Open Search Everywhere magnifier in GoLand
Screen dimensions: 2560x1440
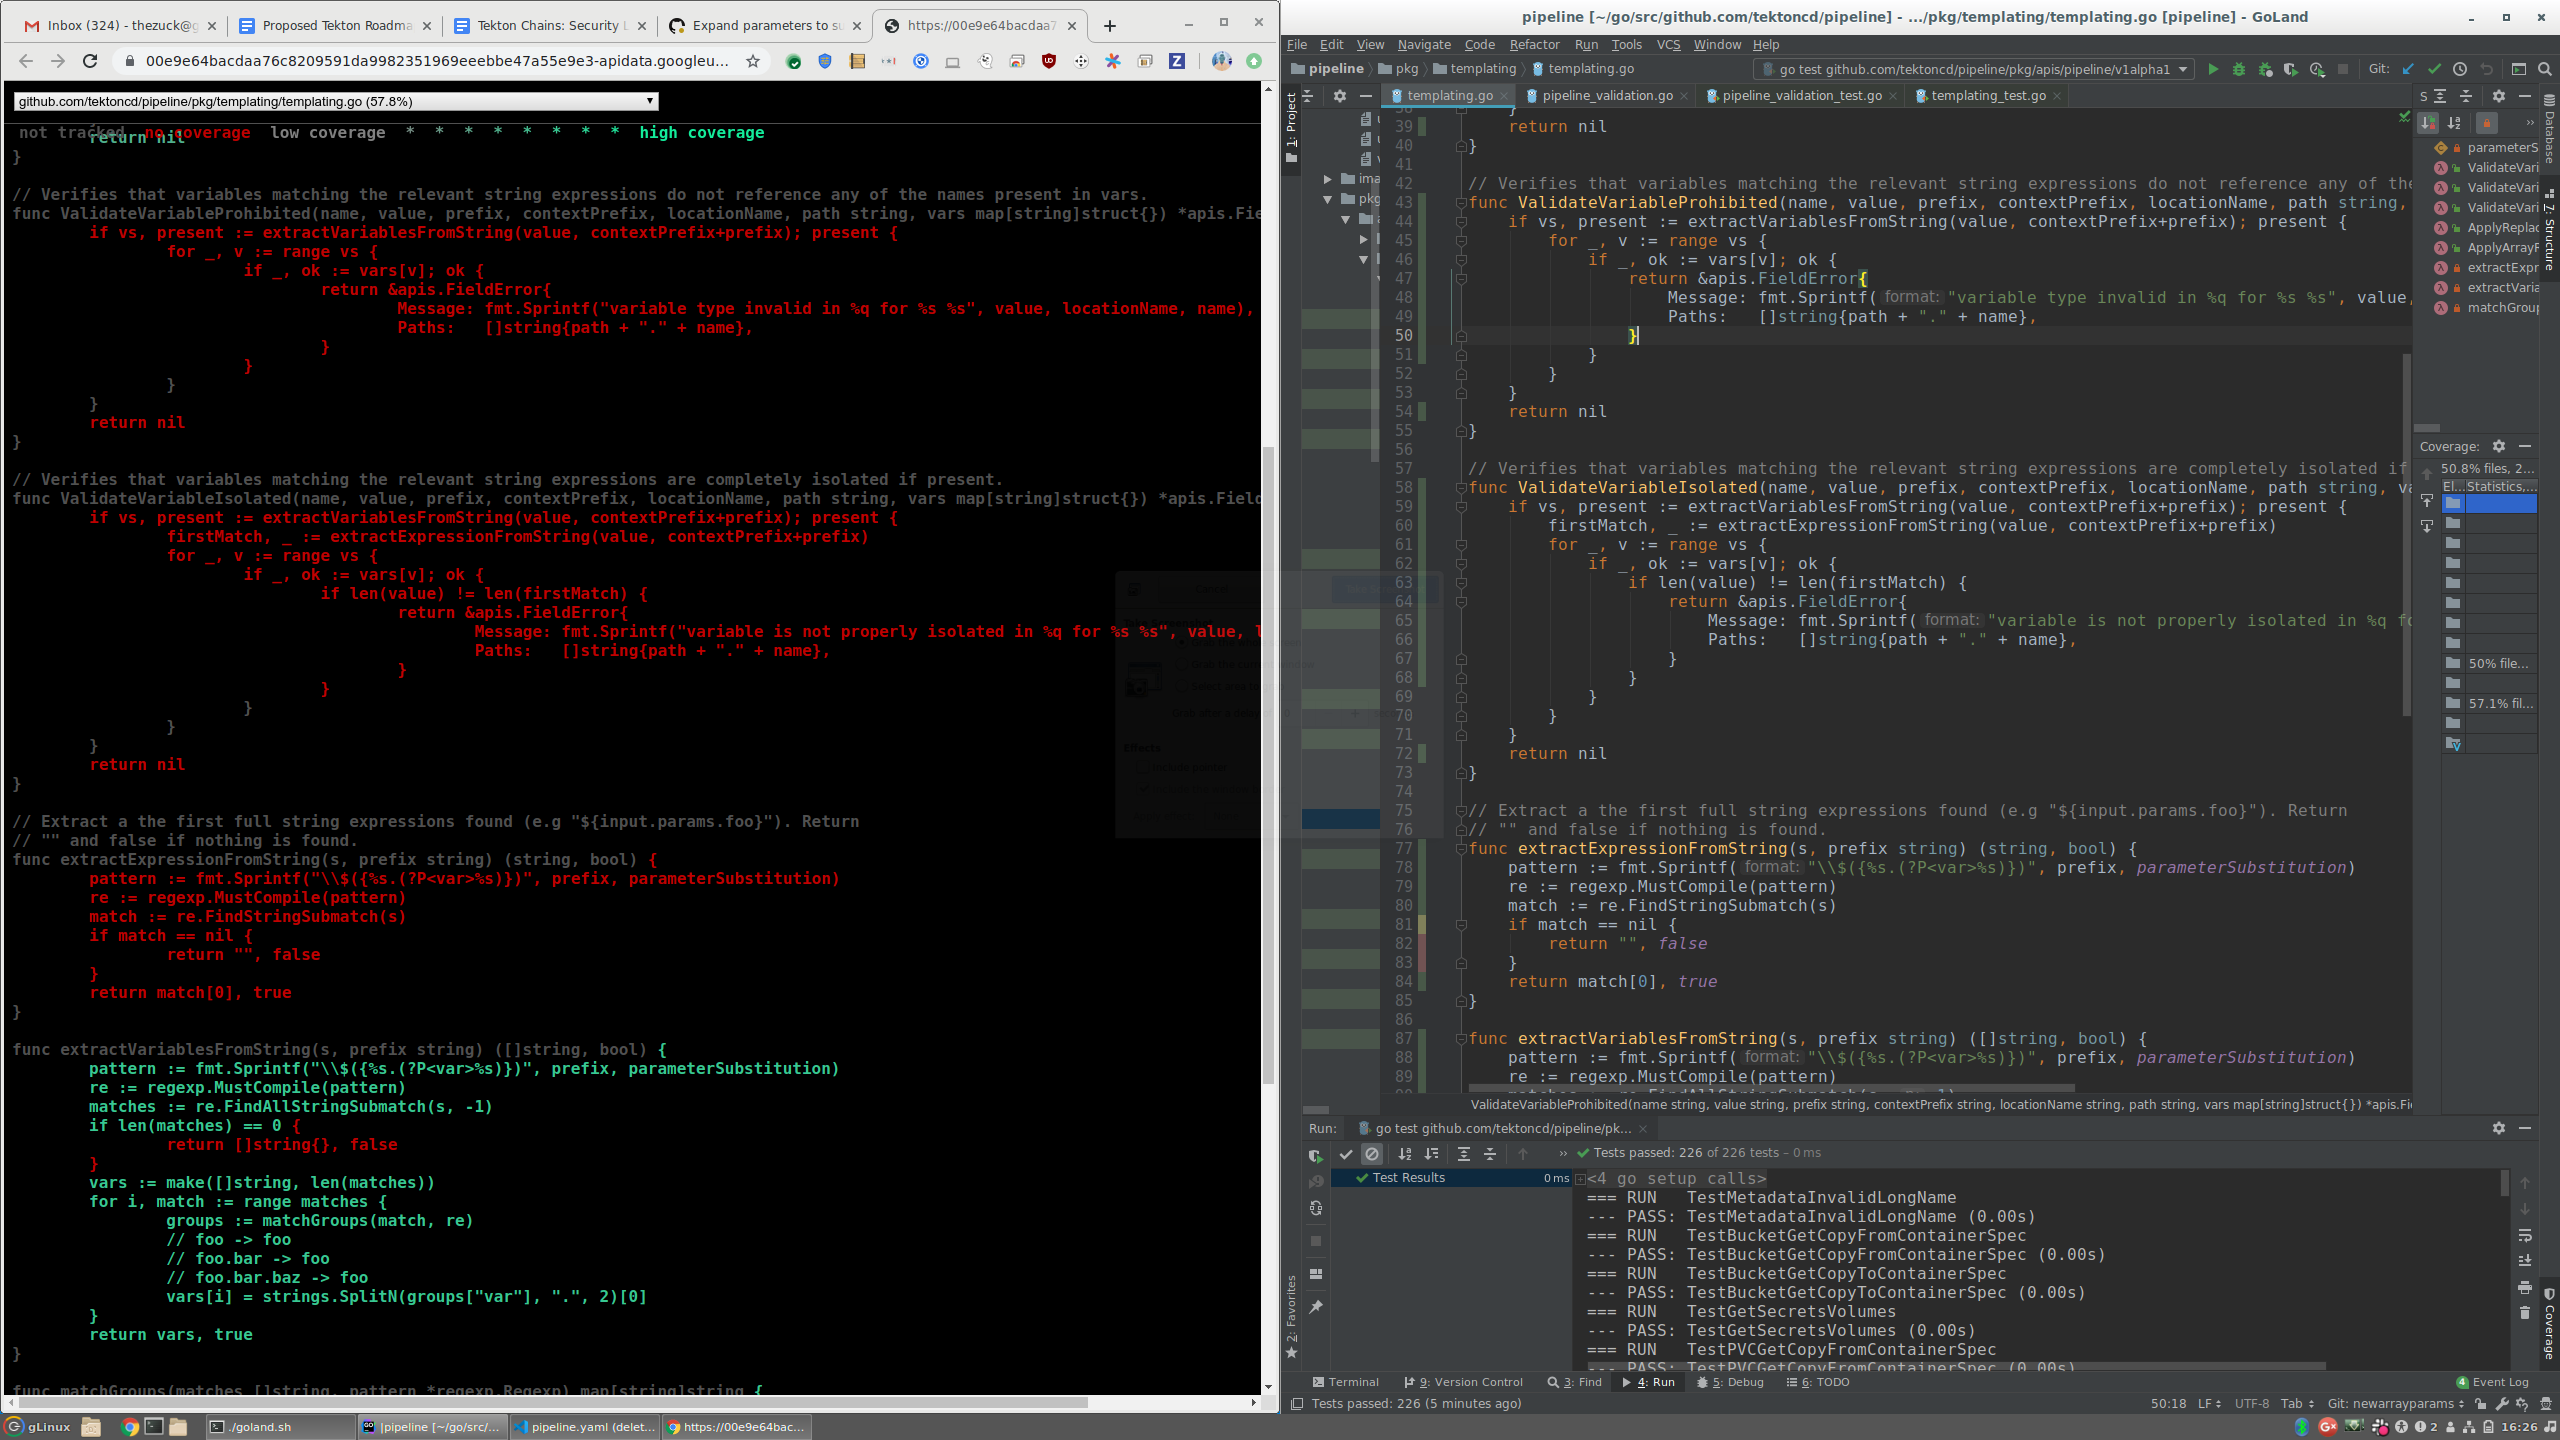pos(2545,69)
